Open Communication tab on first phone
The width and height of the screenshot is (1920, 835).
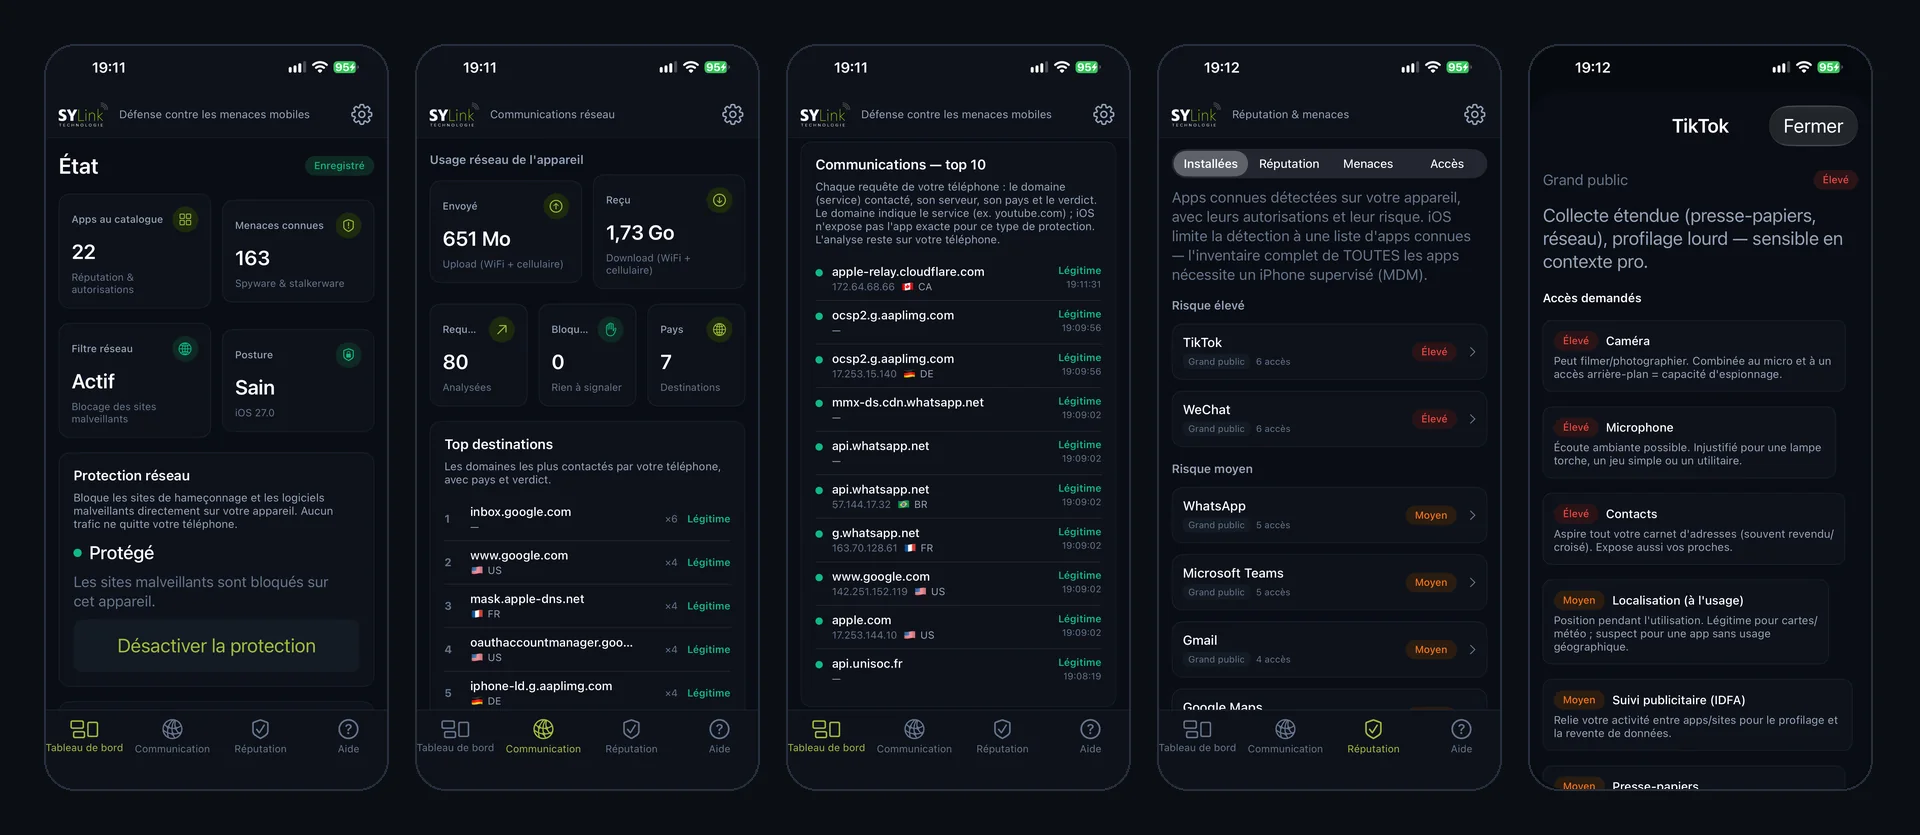click(x=172, y=736)
